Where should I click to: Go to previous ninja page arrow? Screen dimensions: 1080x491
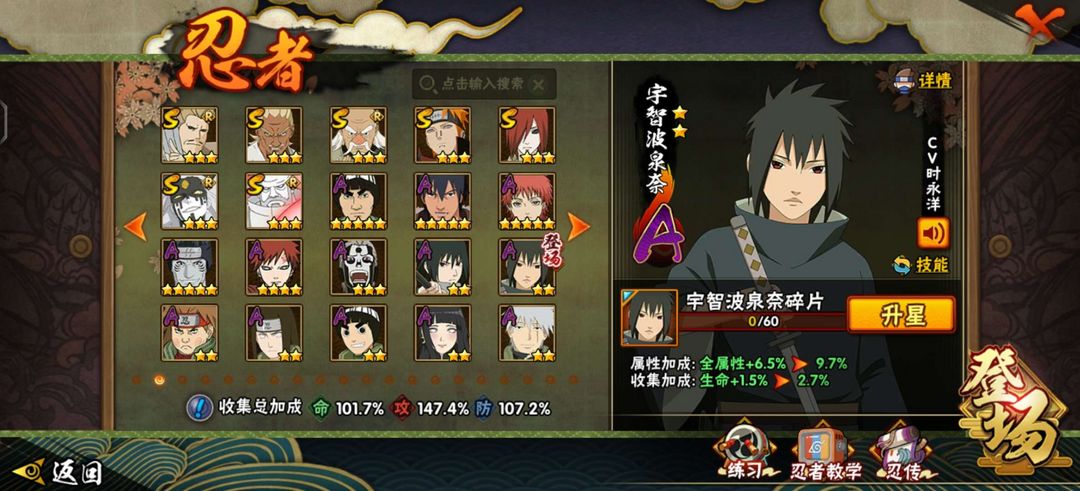pos(136,227)
